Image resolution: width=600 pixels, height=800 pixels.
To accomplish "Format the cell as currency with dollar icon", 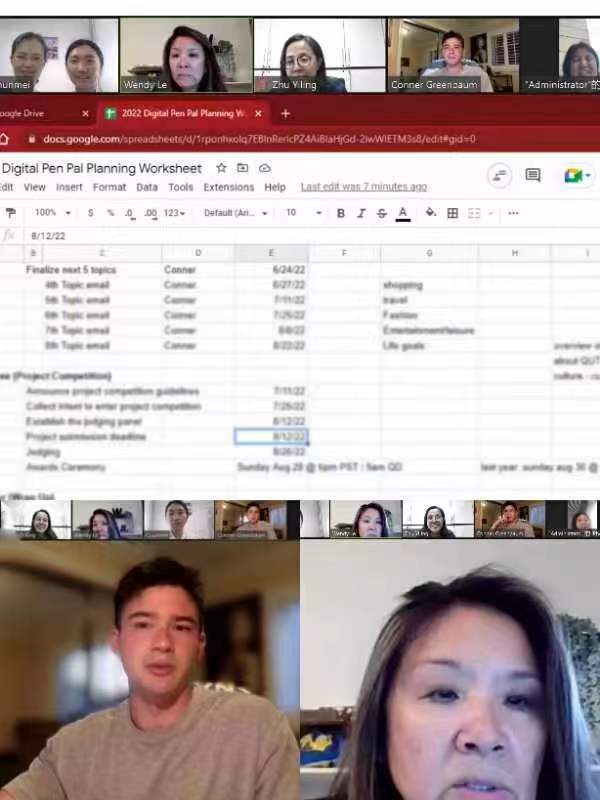I will pos(90,213).
